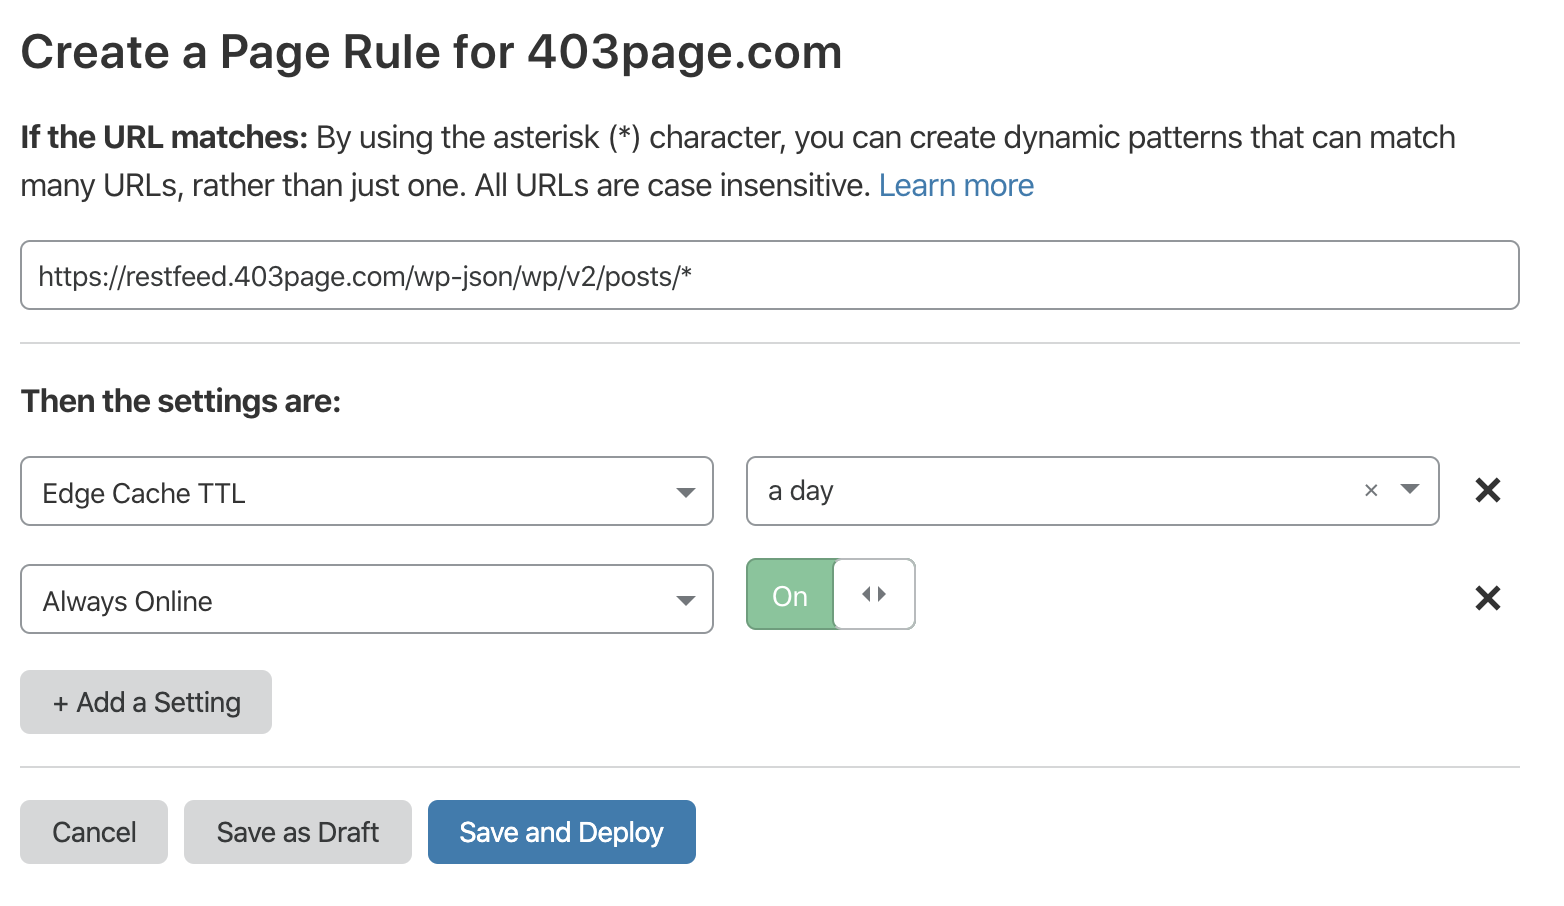The height and width of the screenshot is (906, 1564).
Task: Open the Always Online setting dropdown
Action: click(x=686, y=600)
